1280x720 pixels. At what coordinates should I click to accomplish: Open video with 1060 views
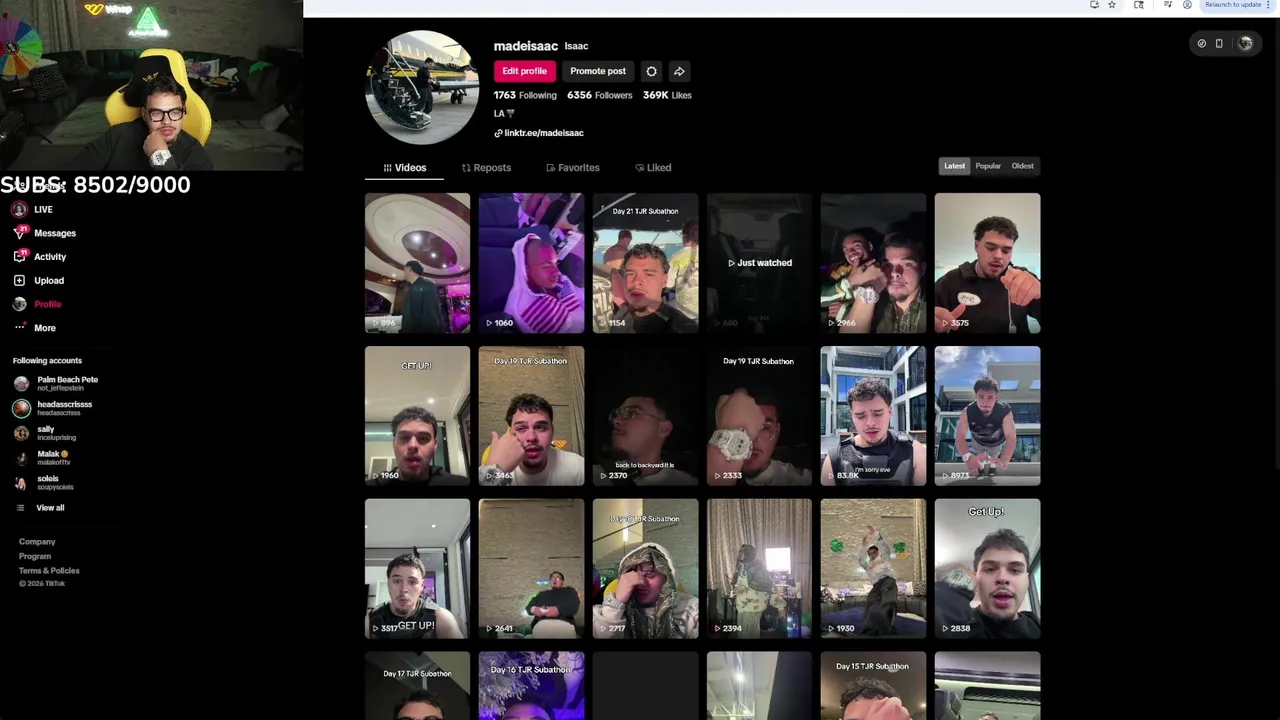pyautogui.click(x=531, y=263)
